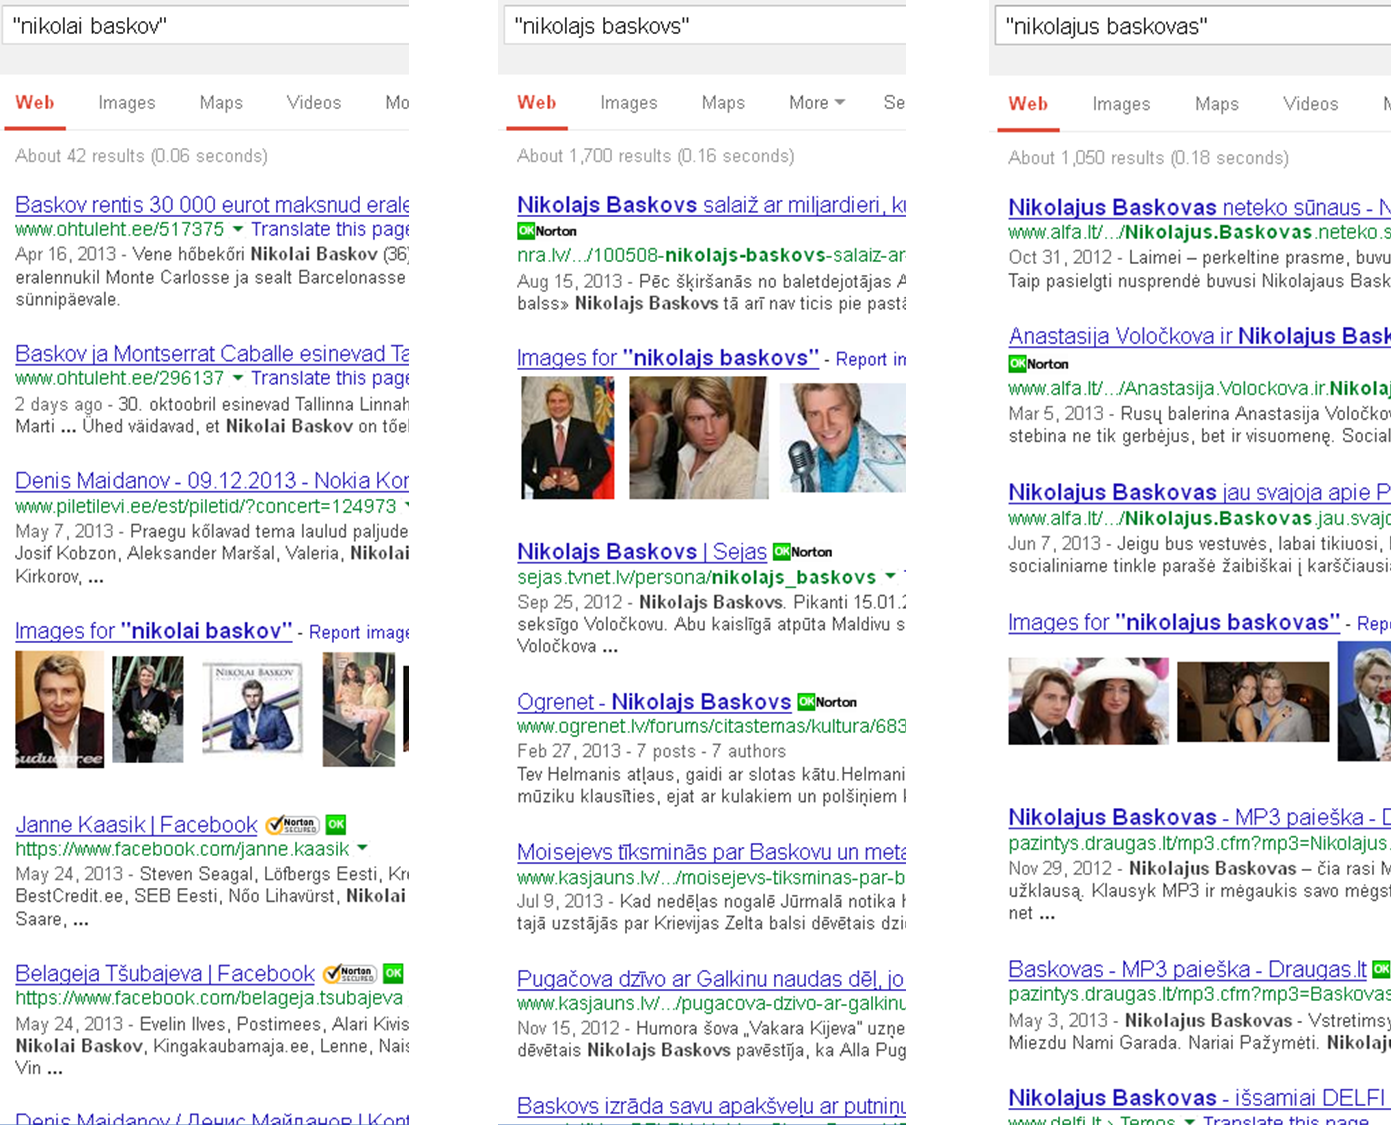Open "Pugačova dzīvo ar Galkinu naudas dēļ" result

[x=711, y=979]
